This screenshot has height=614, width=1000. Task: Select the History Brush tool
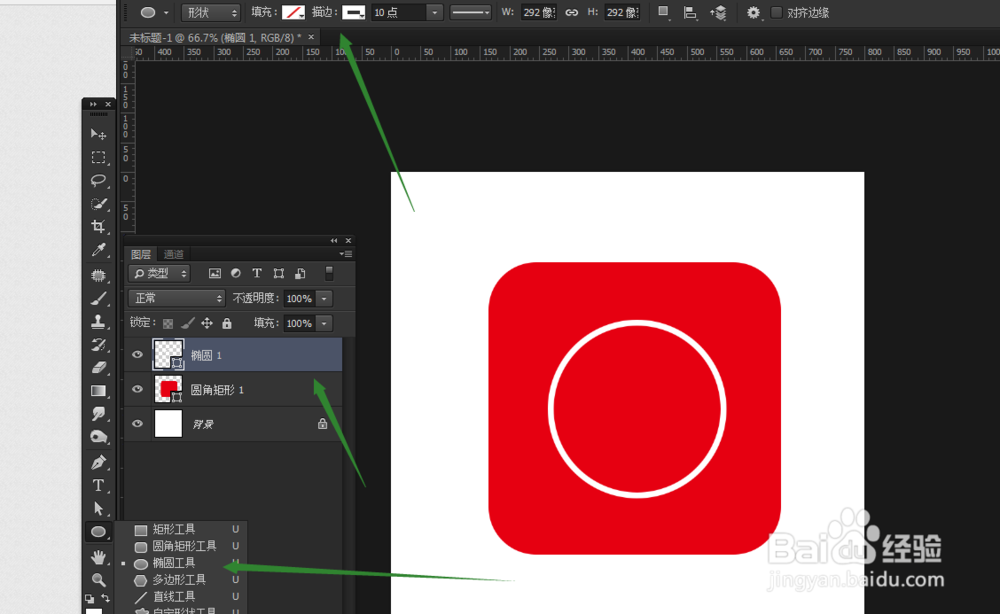pyautogui.click(x=98, y=344)
